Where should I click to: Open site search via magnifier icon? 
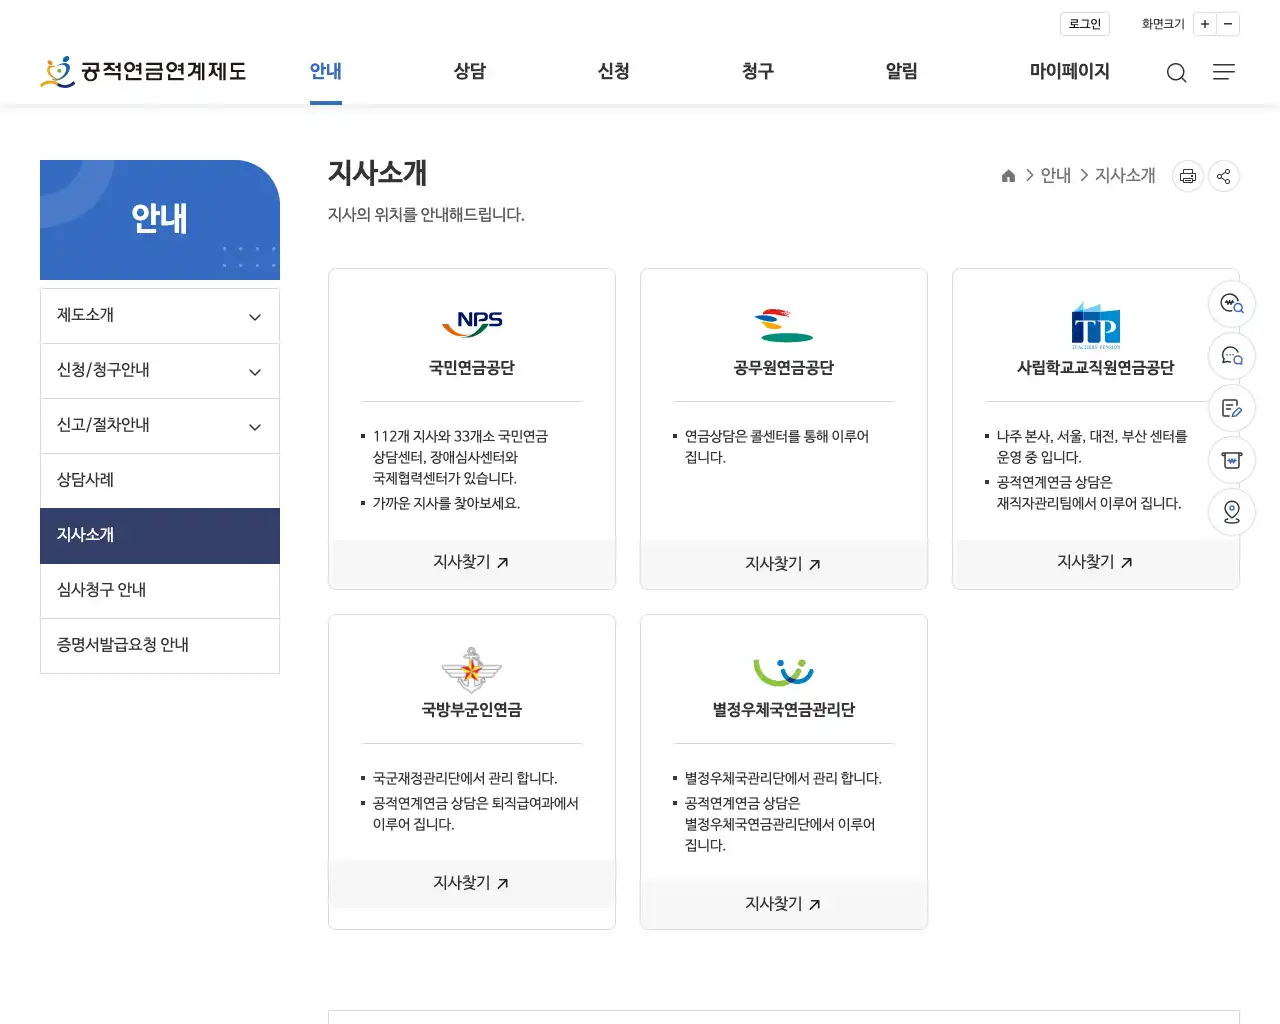point(1176,72)
